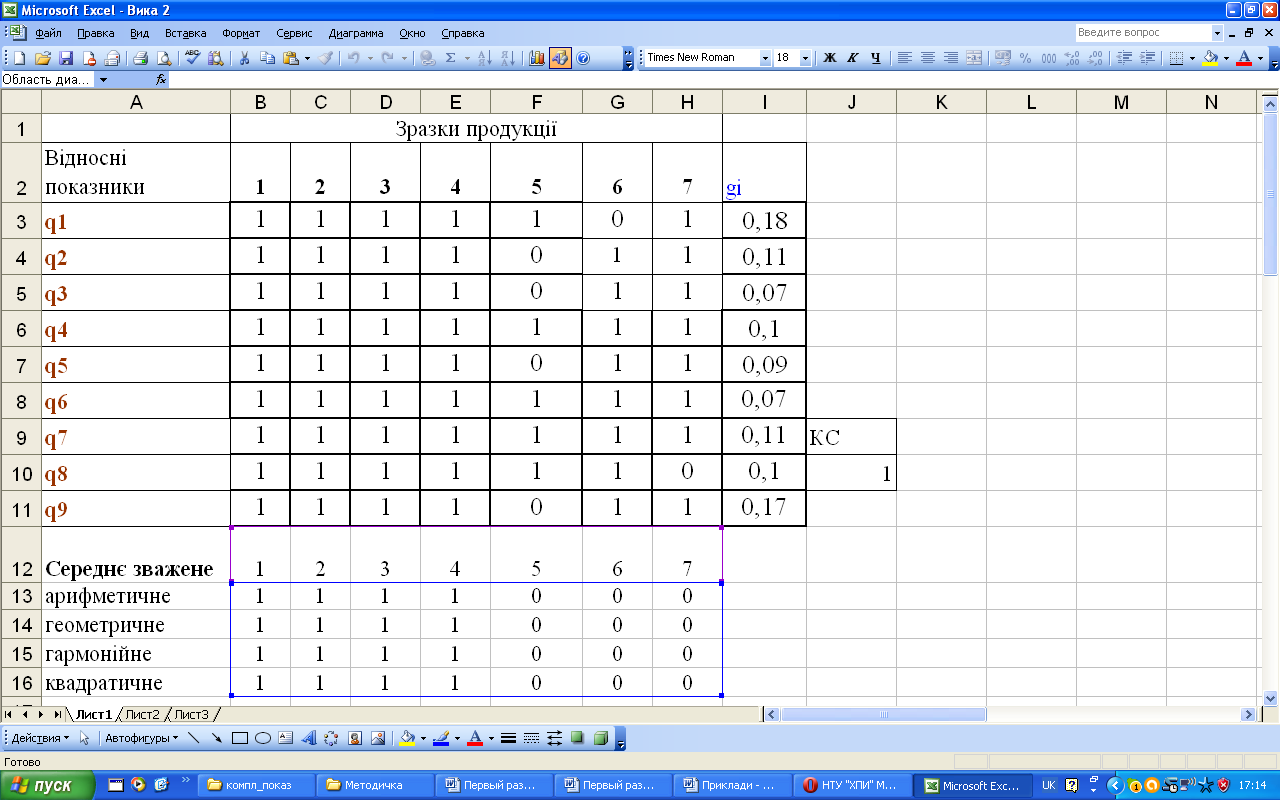The width and height of the screenshot is (1280, 800).
Task: Open Print Preview from the magnifier page icon
Action: point(164,58)
